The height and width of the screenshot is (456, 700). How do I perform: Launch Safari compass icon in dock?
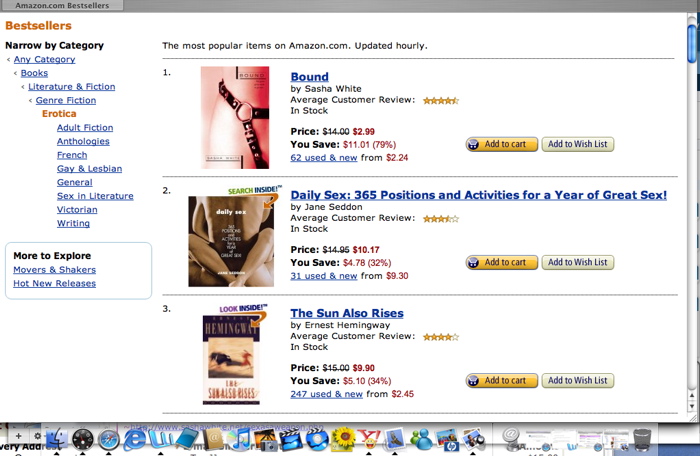click(108, 440)
